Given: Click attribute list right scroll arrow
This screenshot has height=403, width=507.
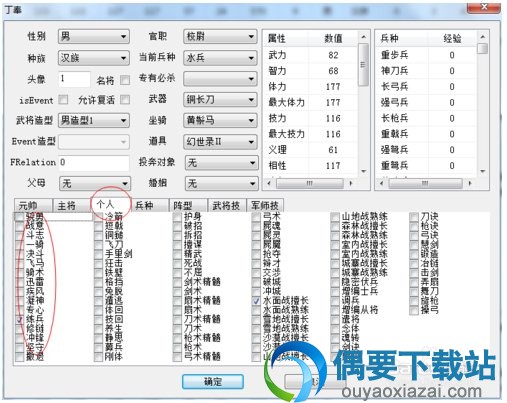Looking at the screenshot, I should click(x=351, y=183).
